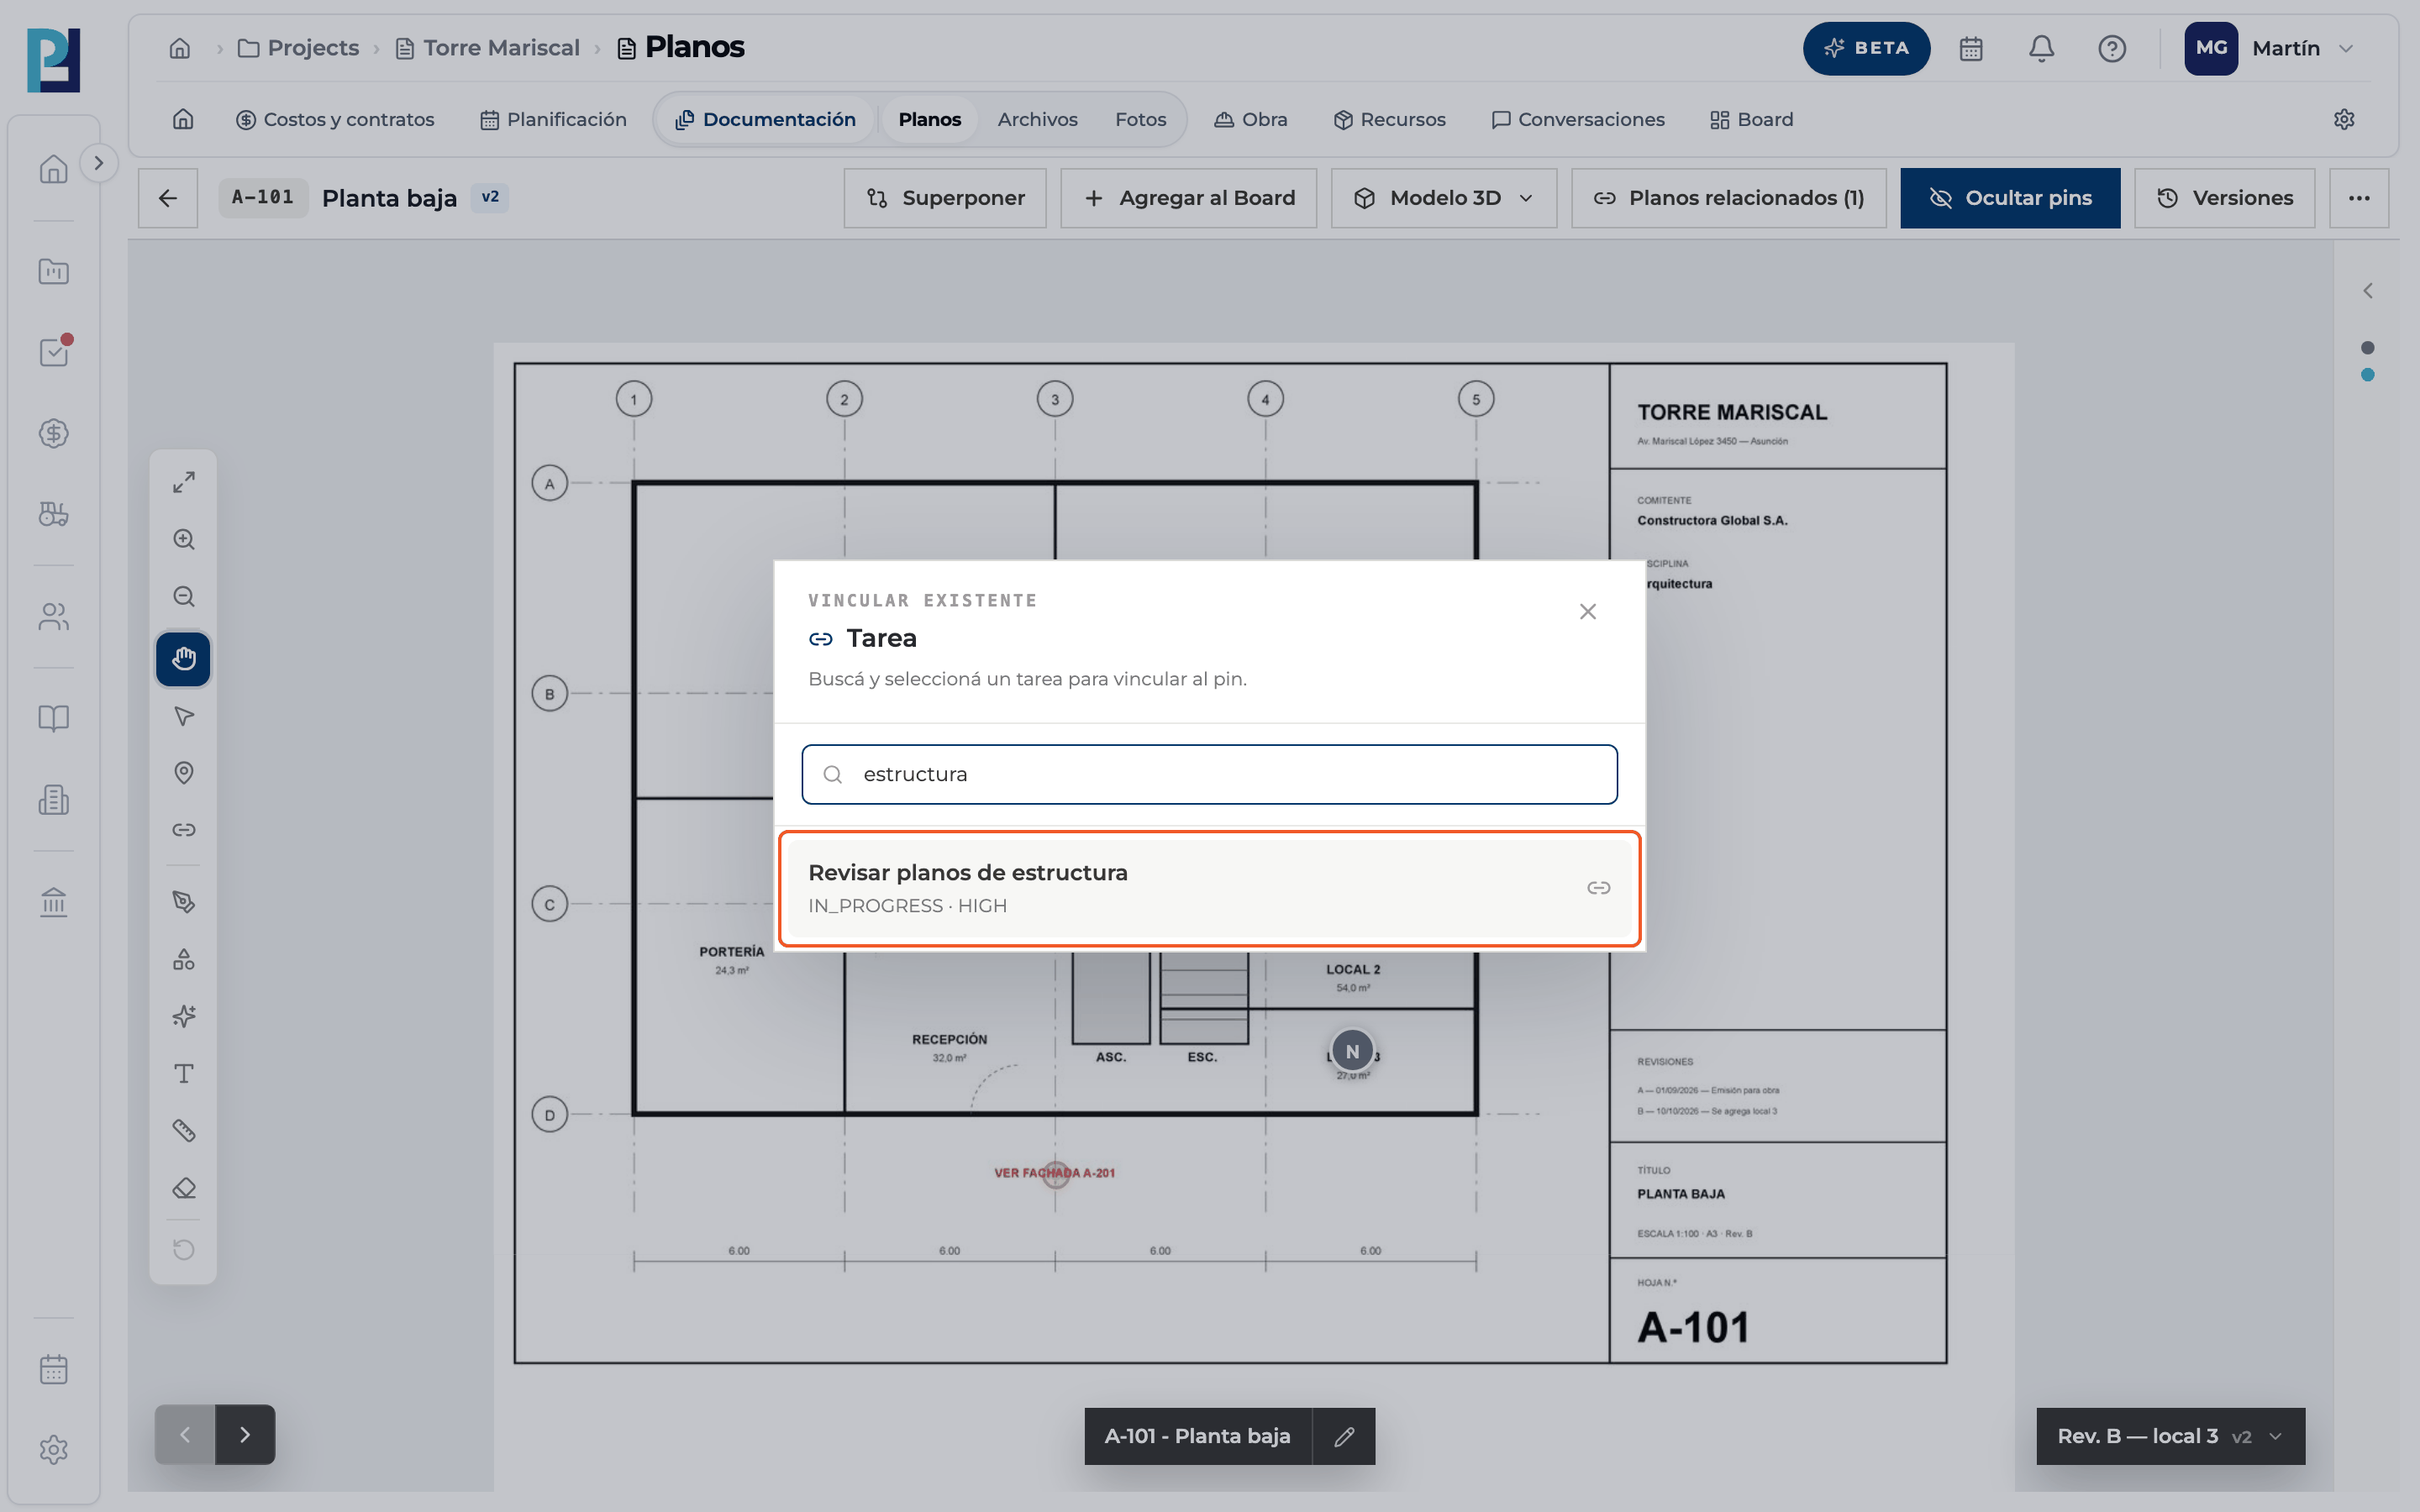Click Agregar al Board button
This screenshot has width=2420, height=1512.
click(1189, 198)
